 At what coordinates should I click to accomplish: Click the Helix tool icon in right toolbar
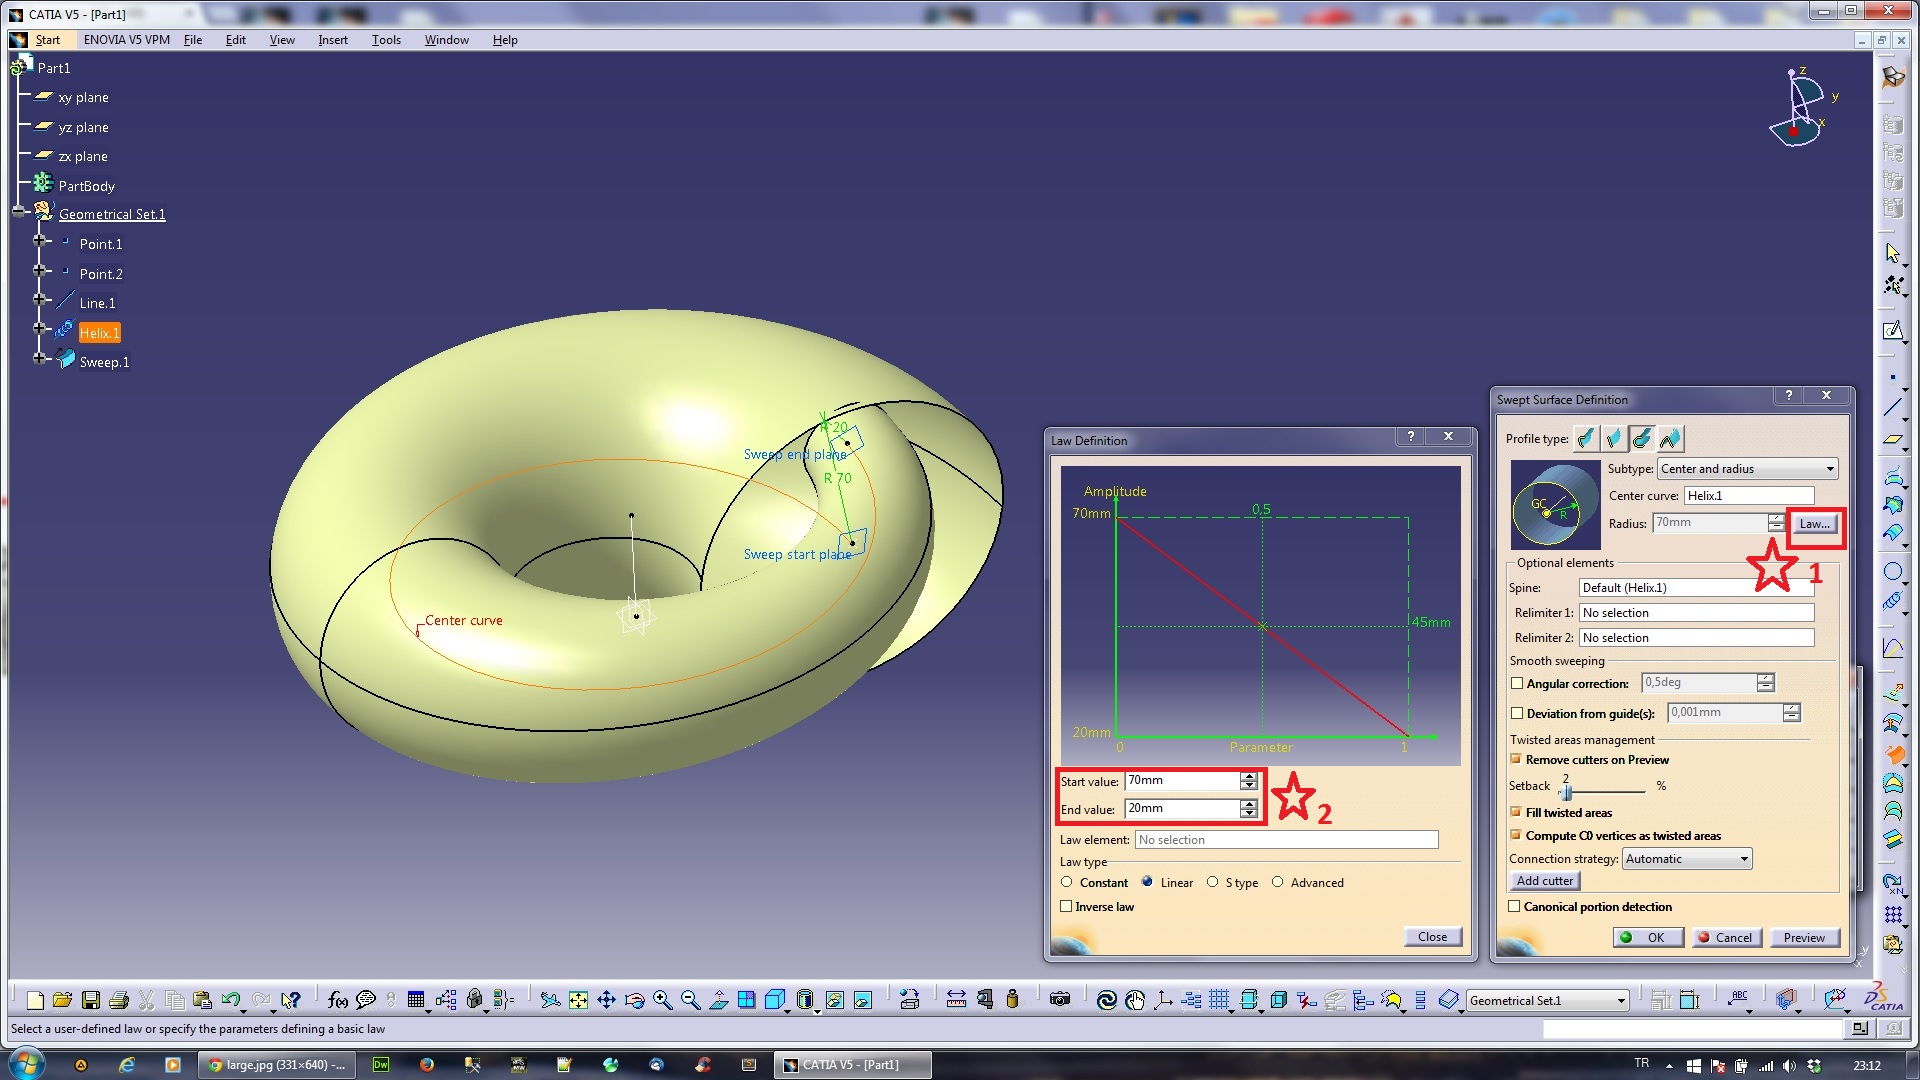coord(1893,600)
